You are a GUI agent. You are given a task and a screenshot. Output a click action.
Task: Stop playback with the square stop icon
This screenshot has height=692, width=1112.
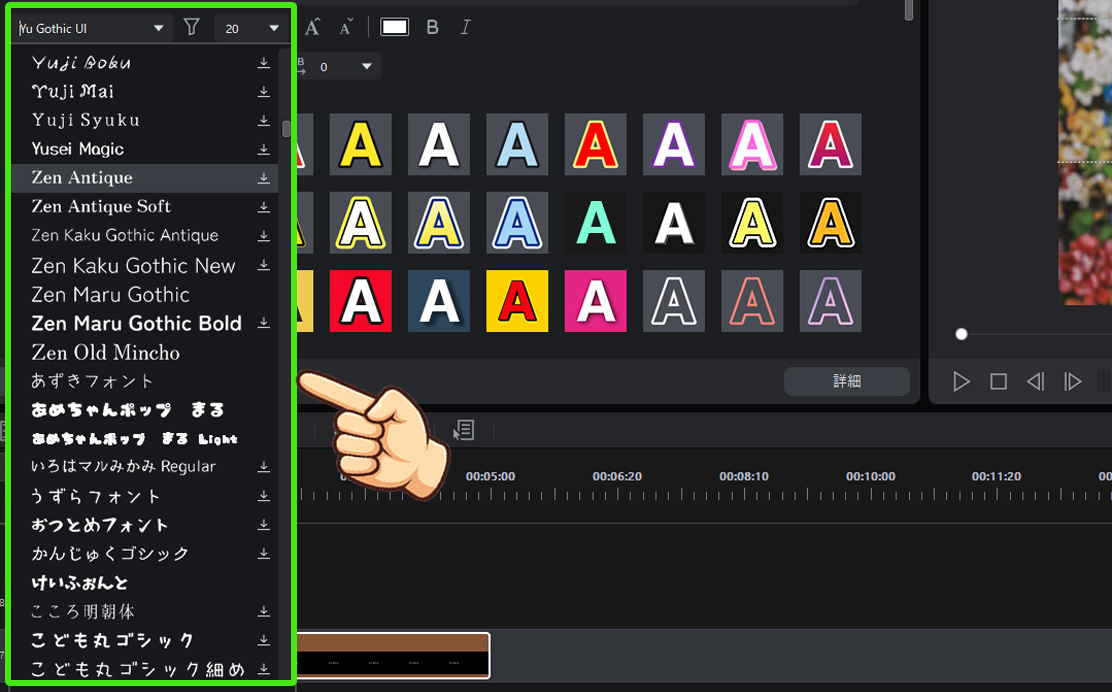tap(998, 381)
